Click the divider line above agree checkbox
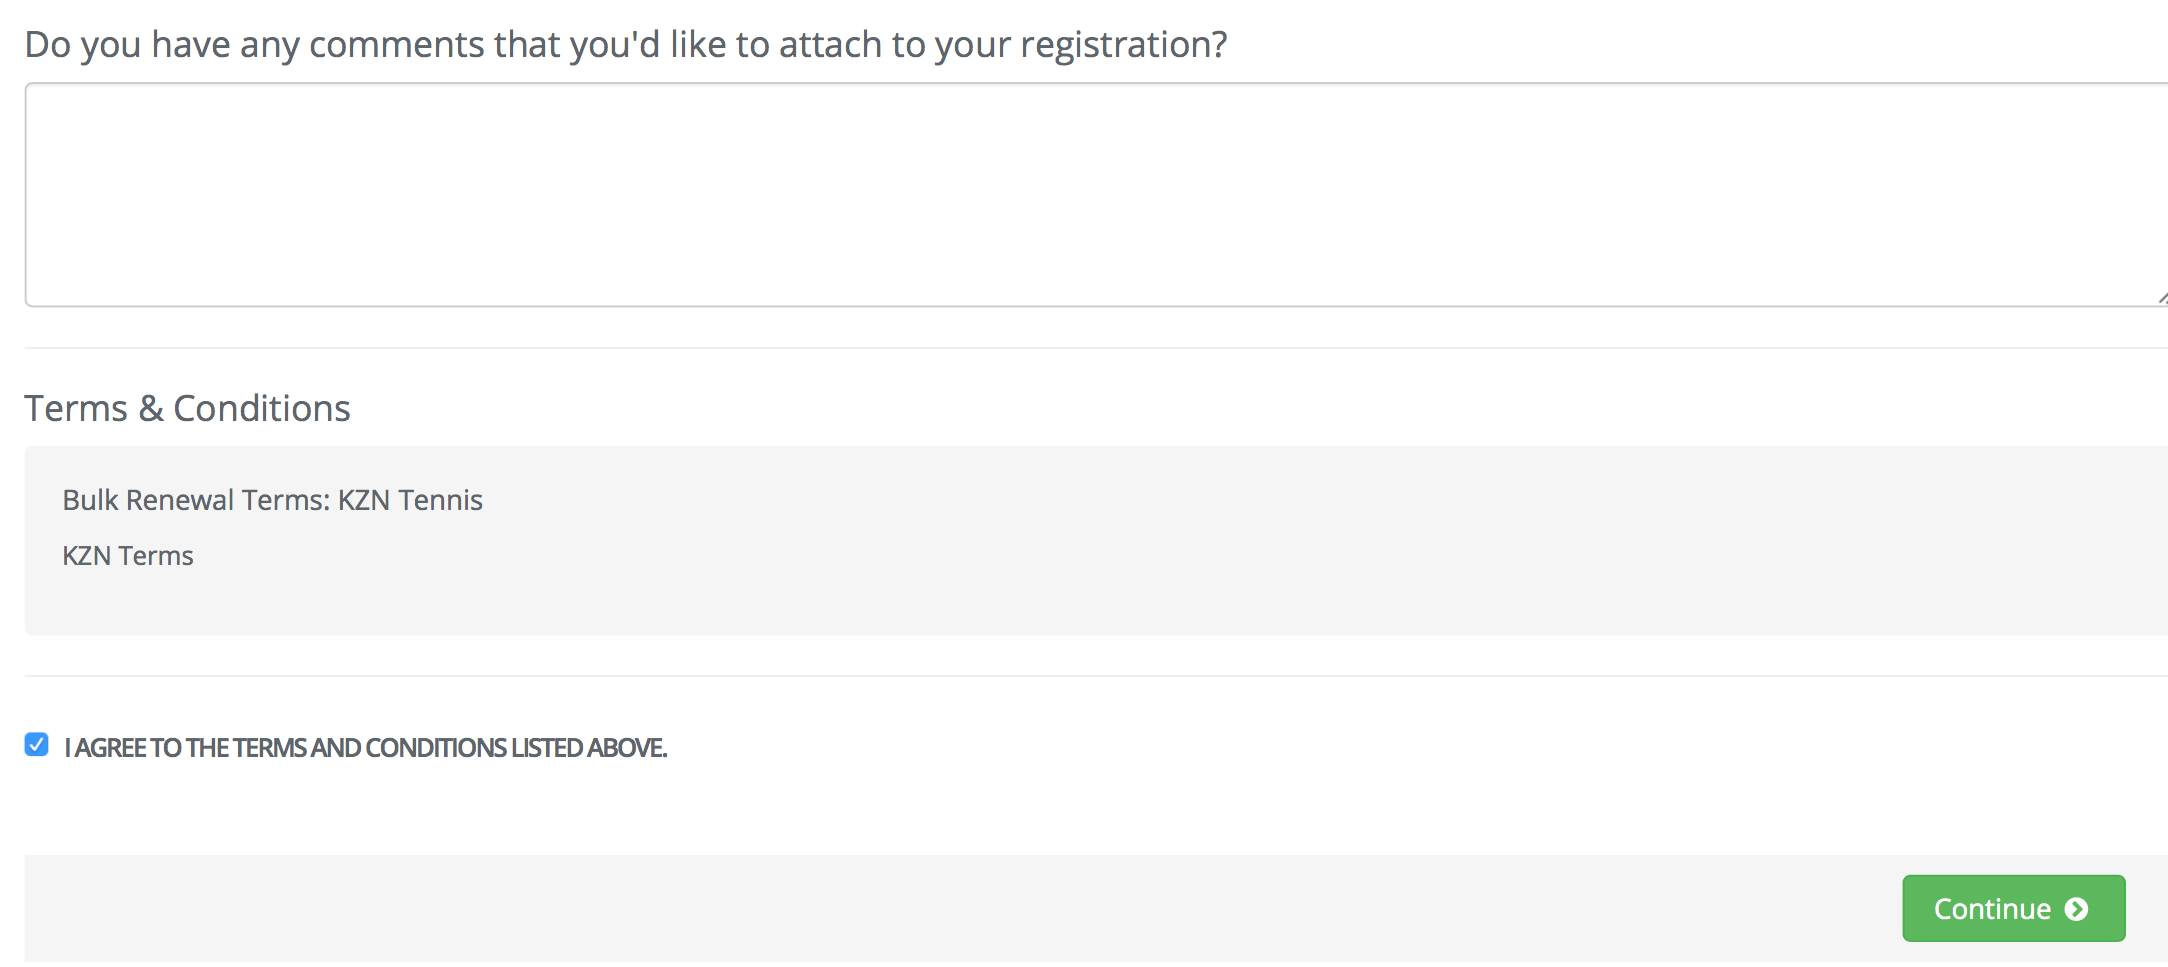The width and height of the screenshot is (2168, 967). [x=1096, y=676]
